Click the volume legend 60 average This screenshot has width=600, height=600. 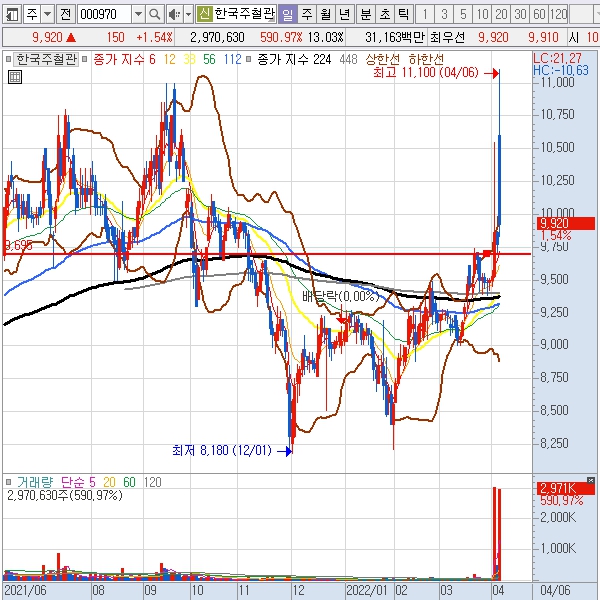(129, 482)
